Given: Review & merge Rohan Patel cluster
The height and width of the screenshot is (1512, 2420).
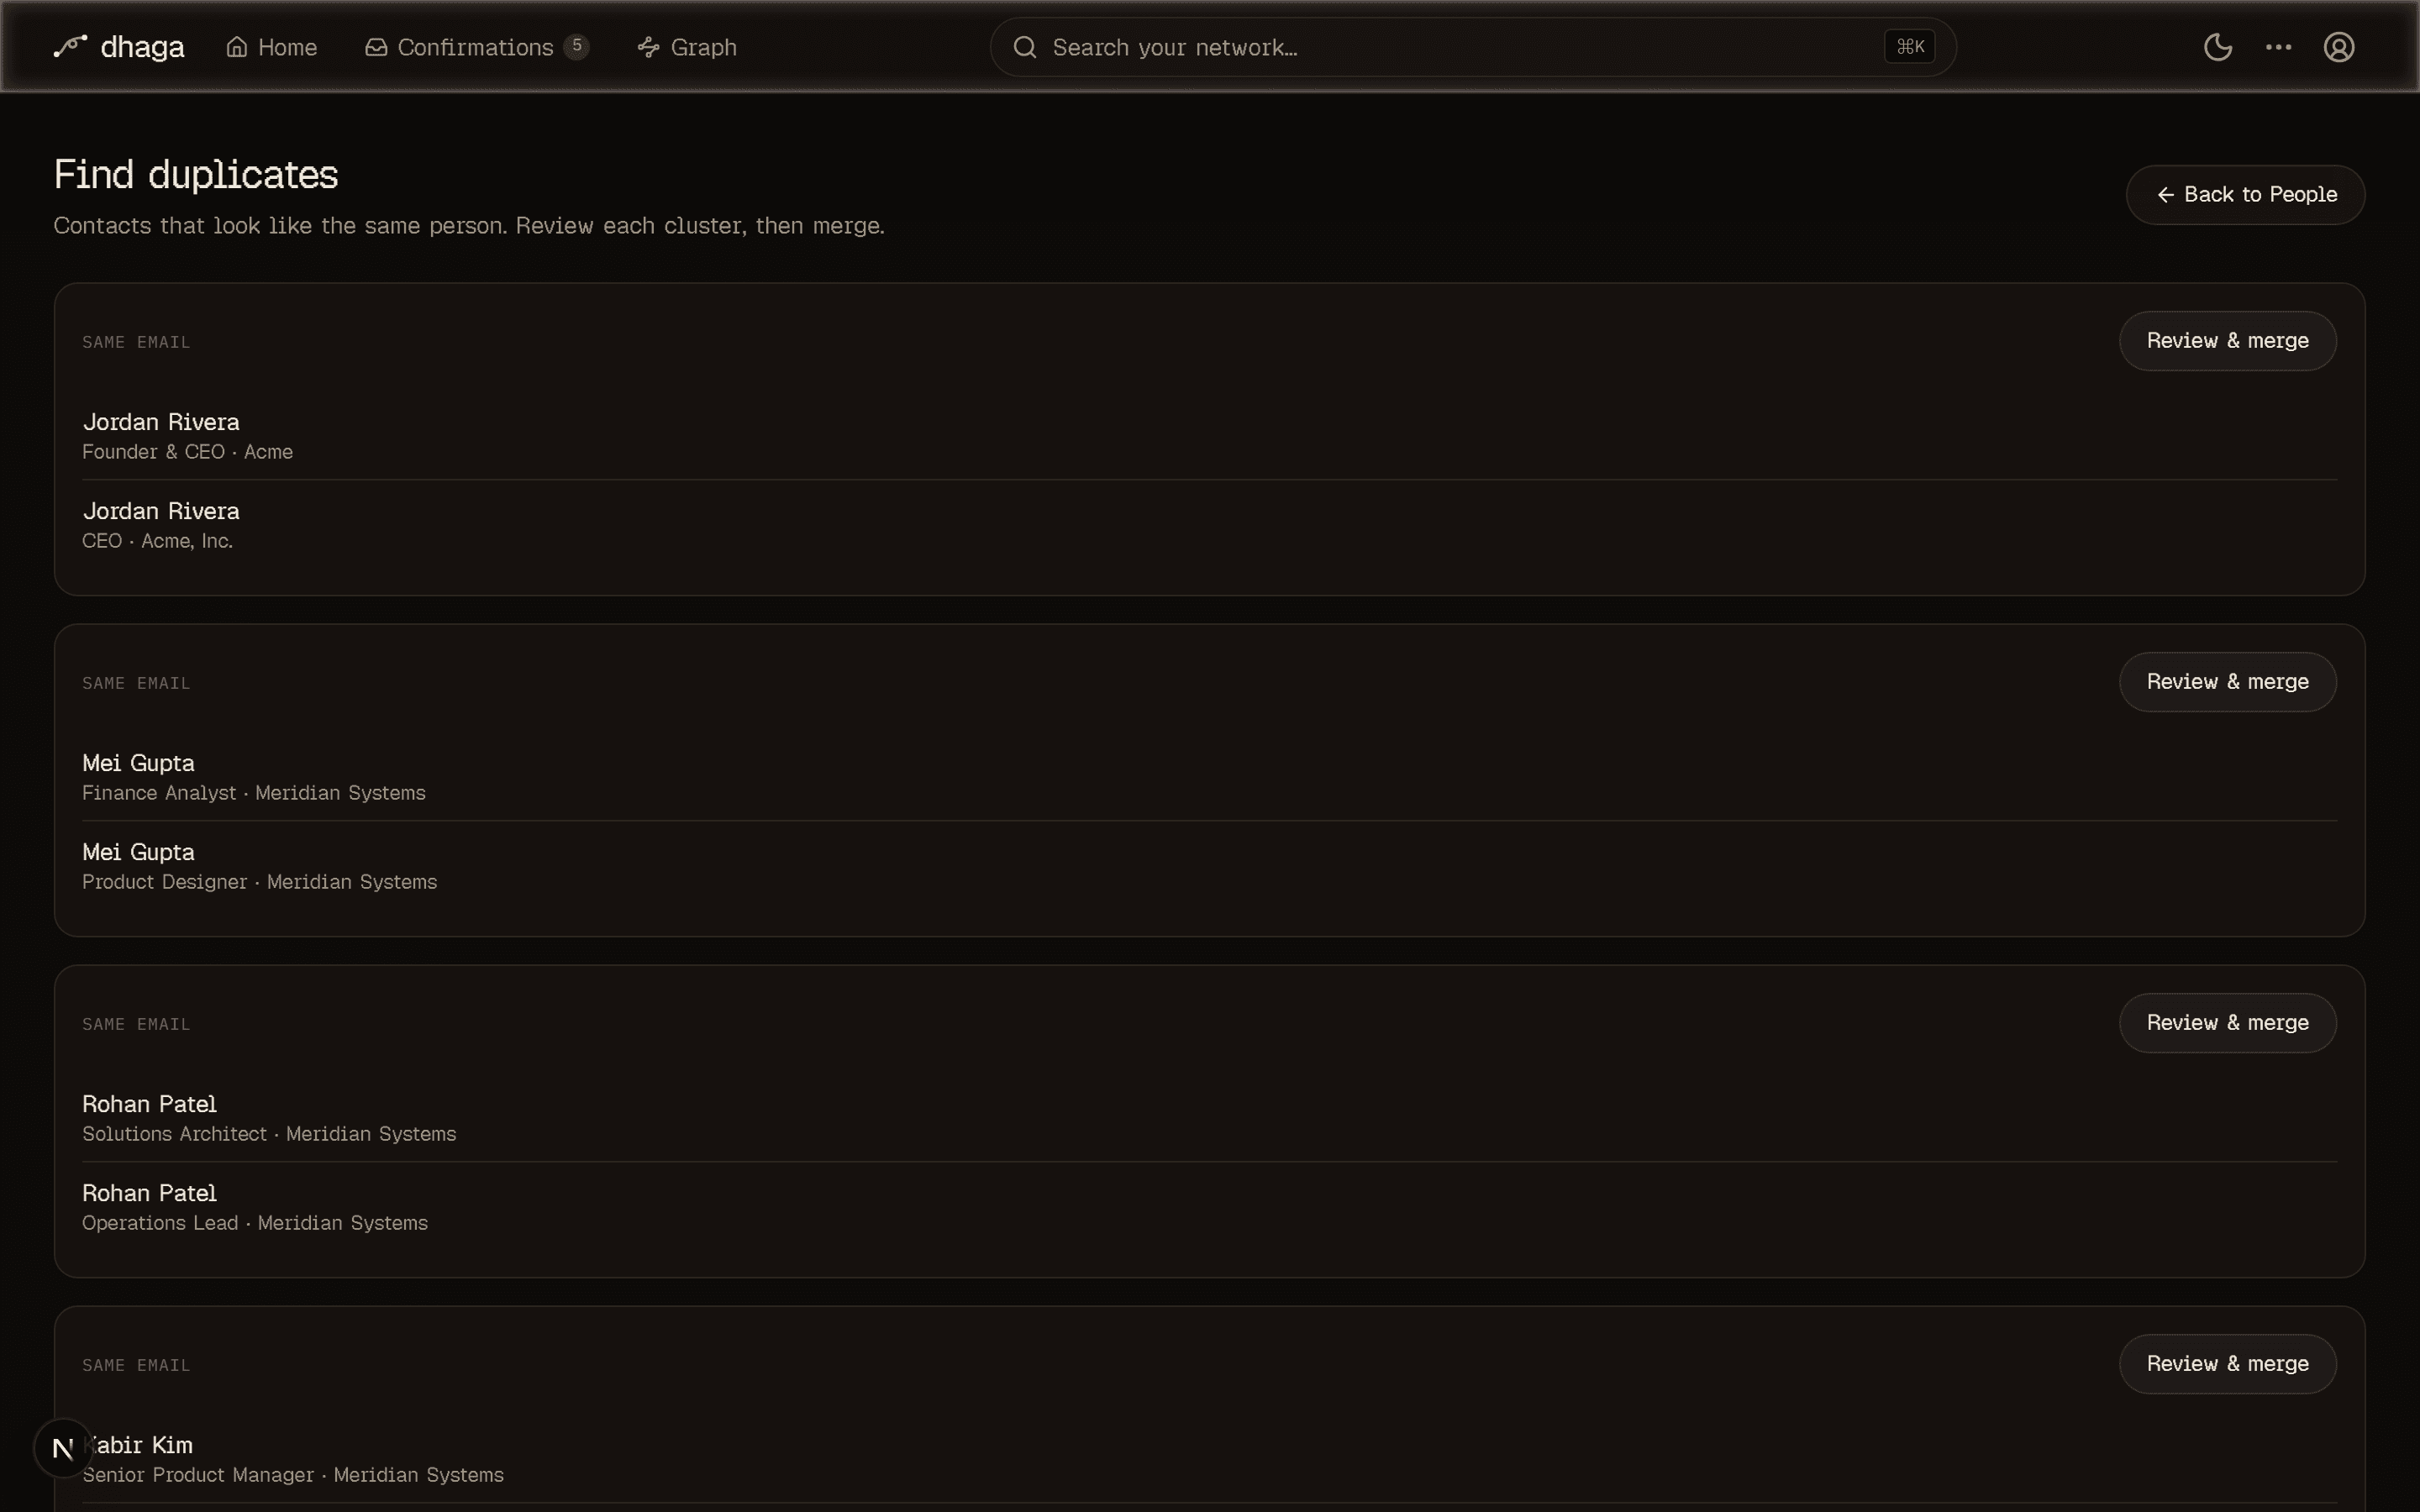Looking at the screenshot, I should pos(2227,1023).
